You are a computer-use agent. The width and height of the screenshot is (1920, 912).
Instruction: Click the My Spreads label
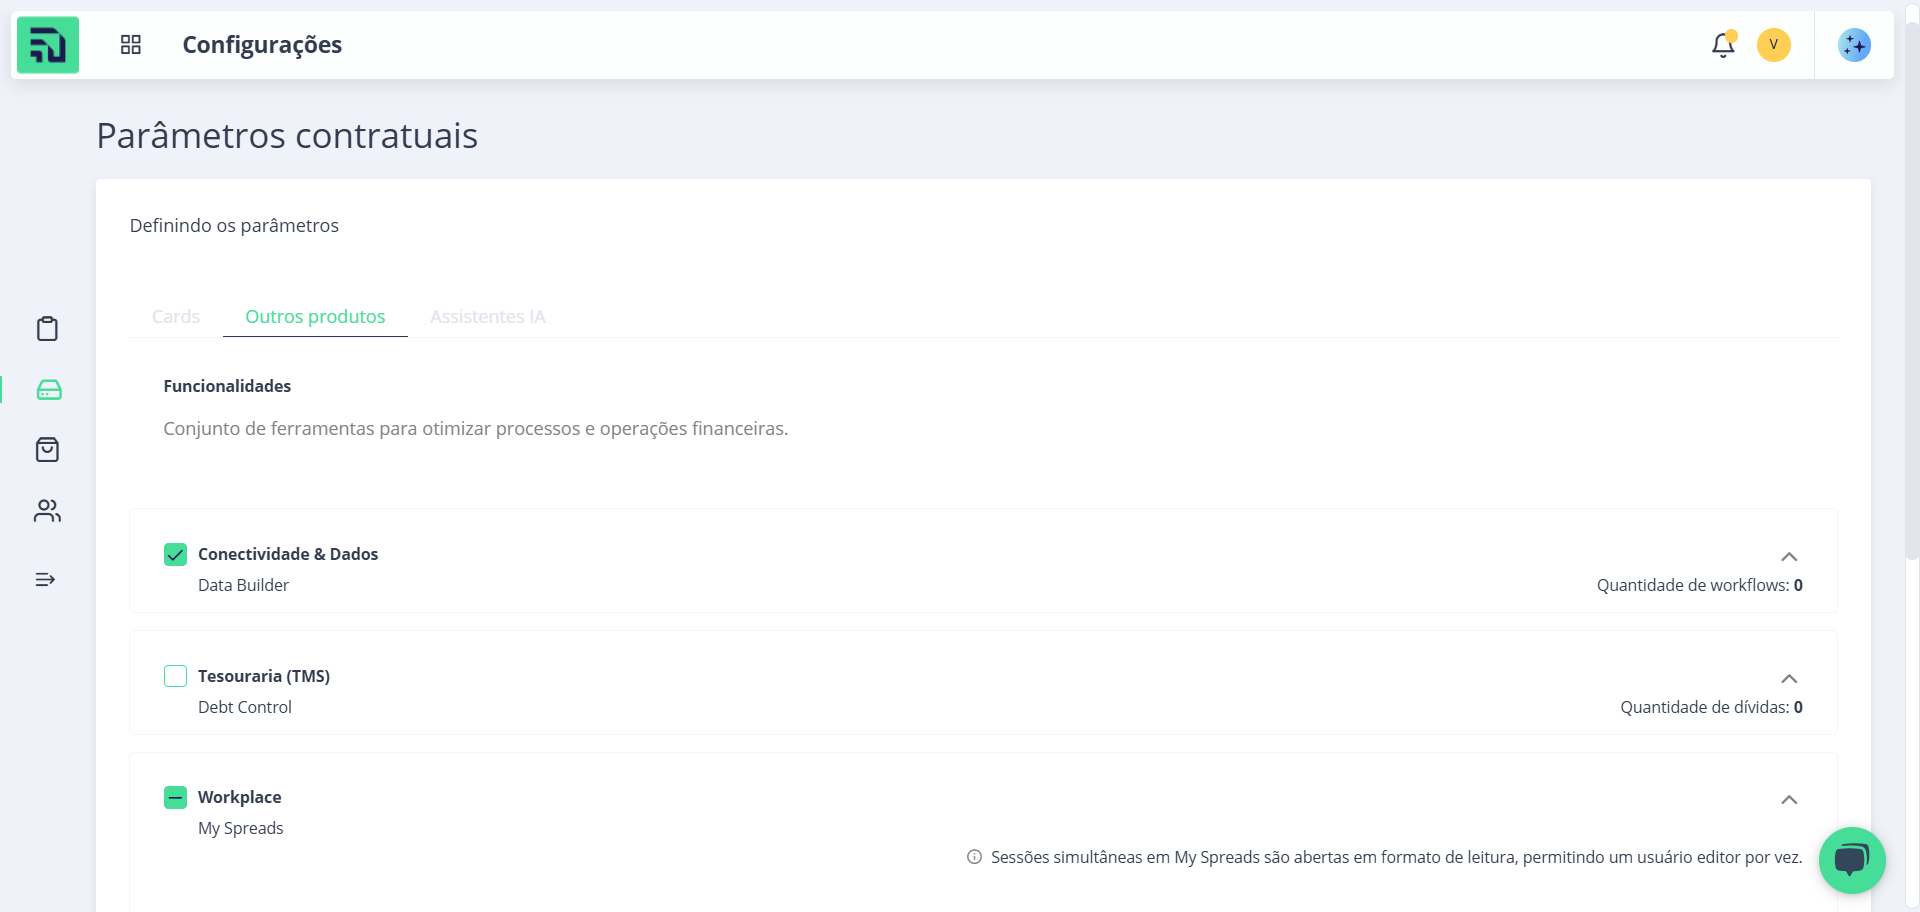pos(240,828)
